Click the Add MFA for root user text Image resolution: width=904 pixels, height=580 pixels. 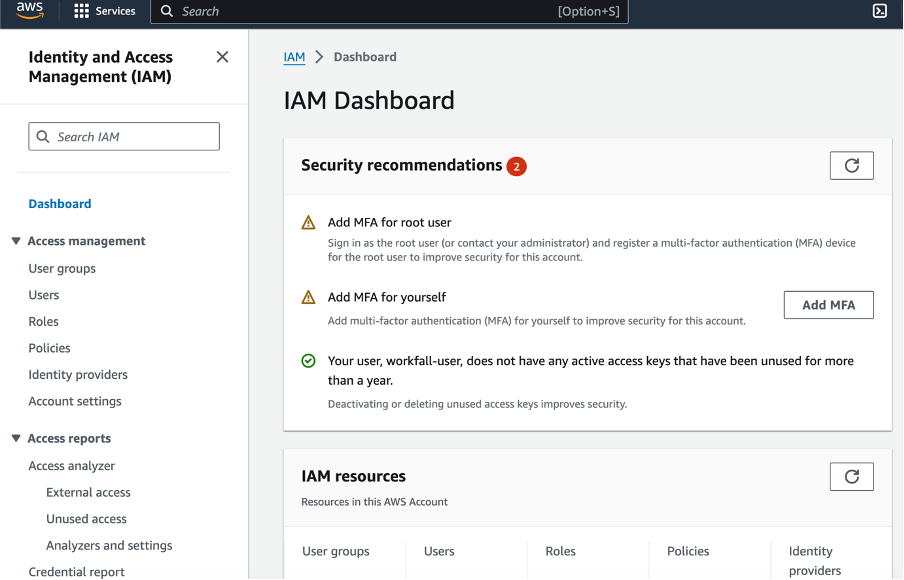coord(389,223)
